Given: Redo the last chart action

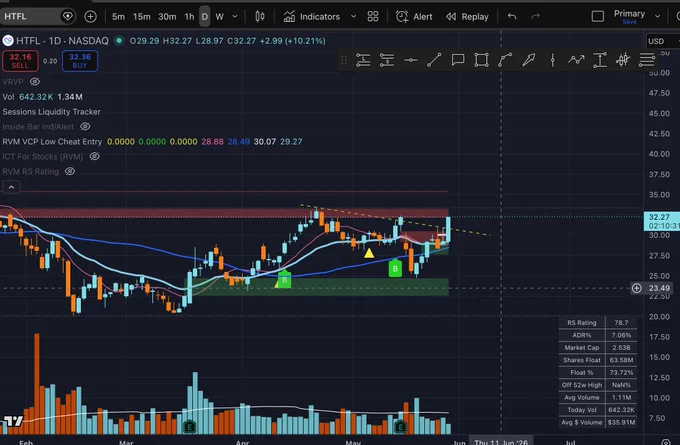Looking at the screenshot, I should pyautogui.click(x=536, y=16).
